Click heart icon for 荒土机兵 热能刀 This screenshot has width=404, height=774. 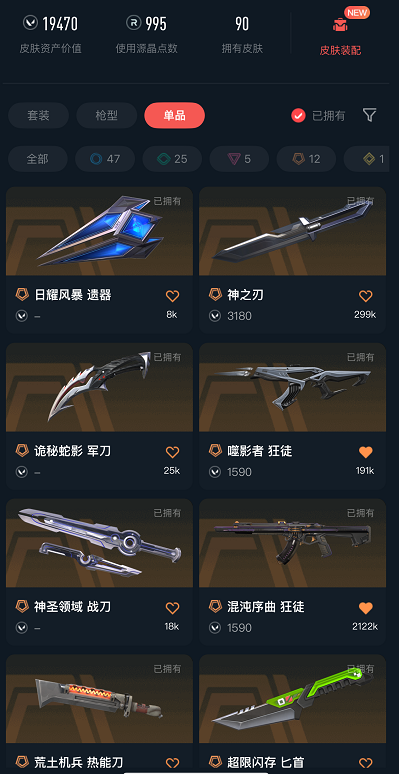tap(172, 763)
